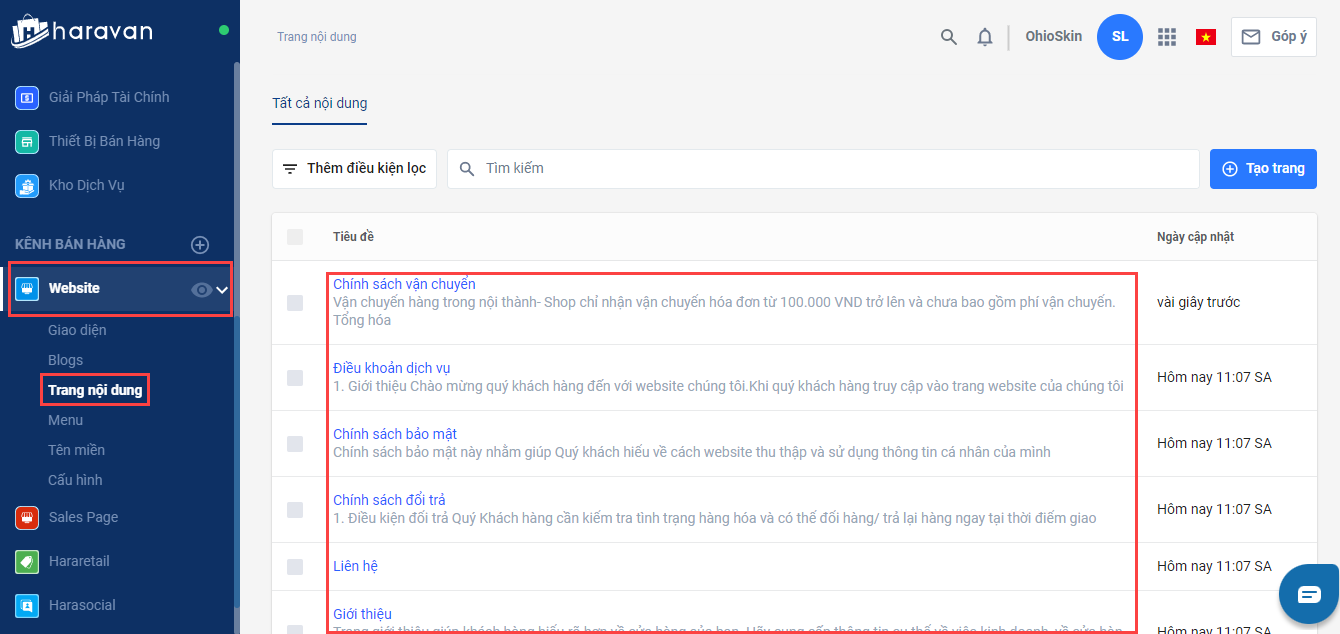Open Thêm điều kiện lọc filter dropdown
The image size is (1340, 634).
[354, 169]
